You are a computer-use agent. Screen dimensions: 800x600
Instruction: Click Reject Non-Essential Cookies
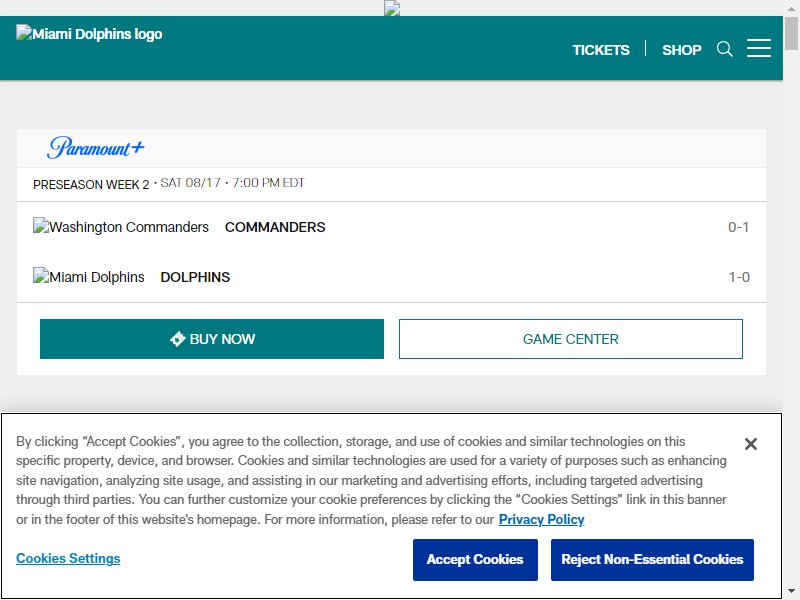[652, 560]
